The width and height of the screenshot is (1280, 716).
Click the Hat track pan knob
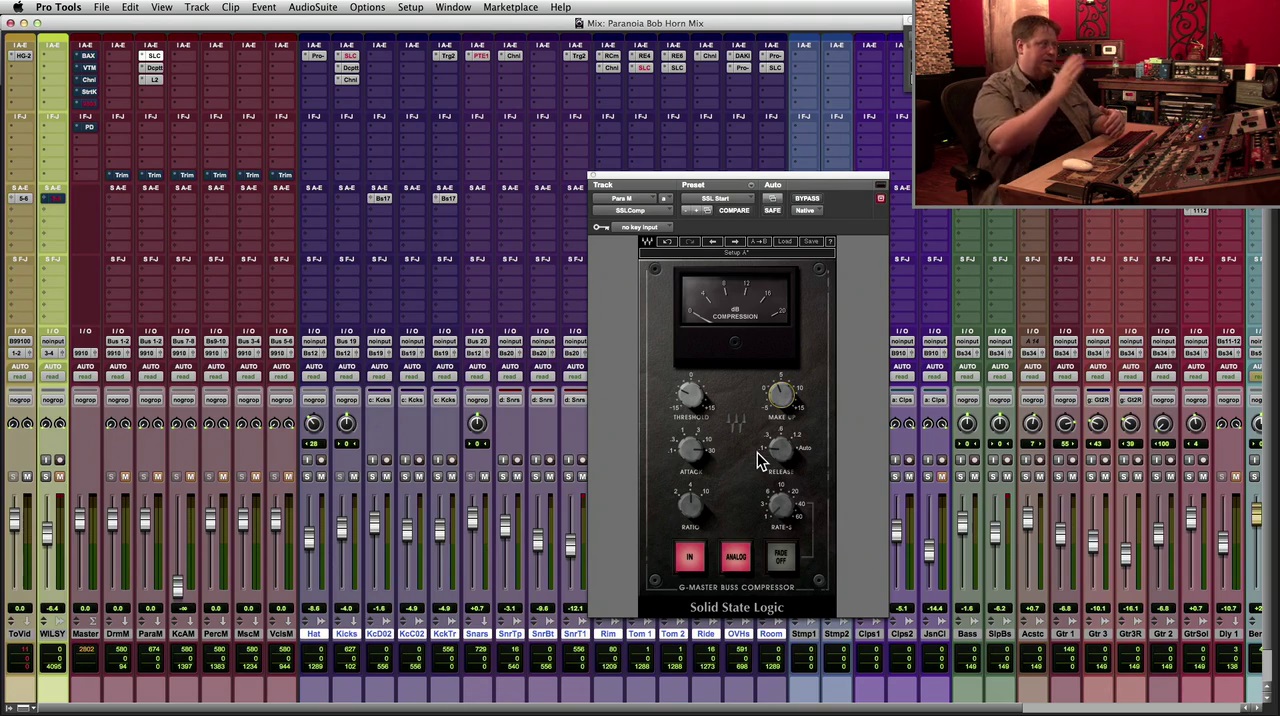tap(314, 424)
